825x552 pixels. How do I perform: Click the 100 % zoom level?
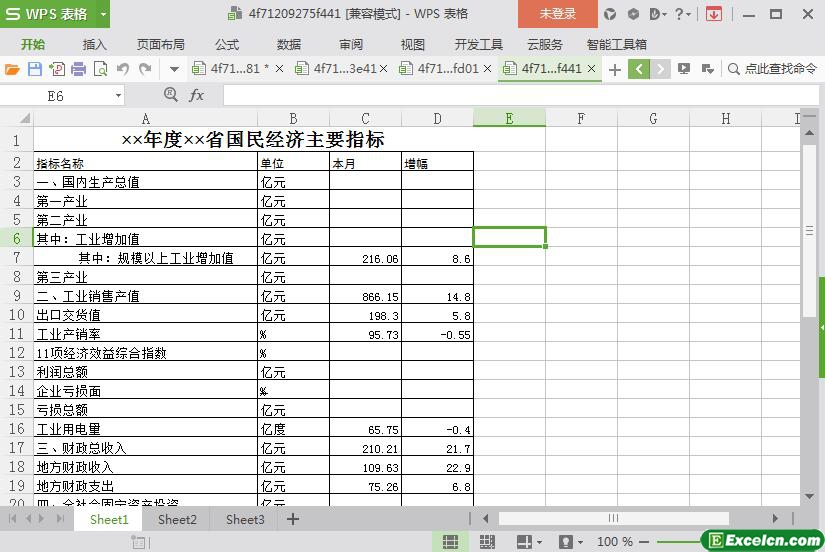[615, 541]
